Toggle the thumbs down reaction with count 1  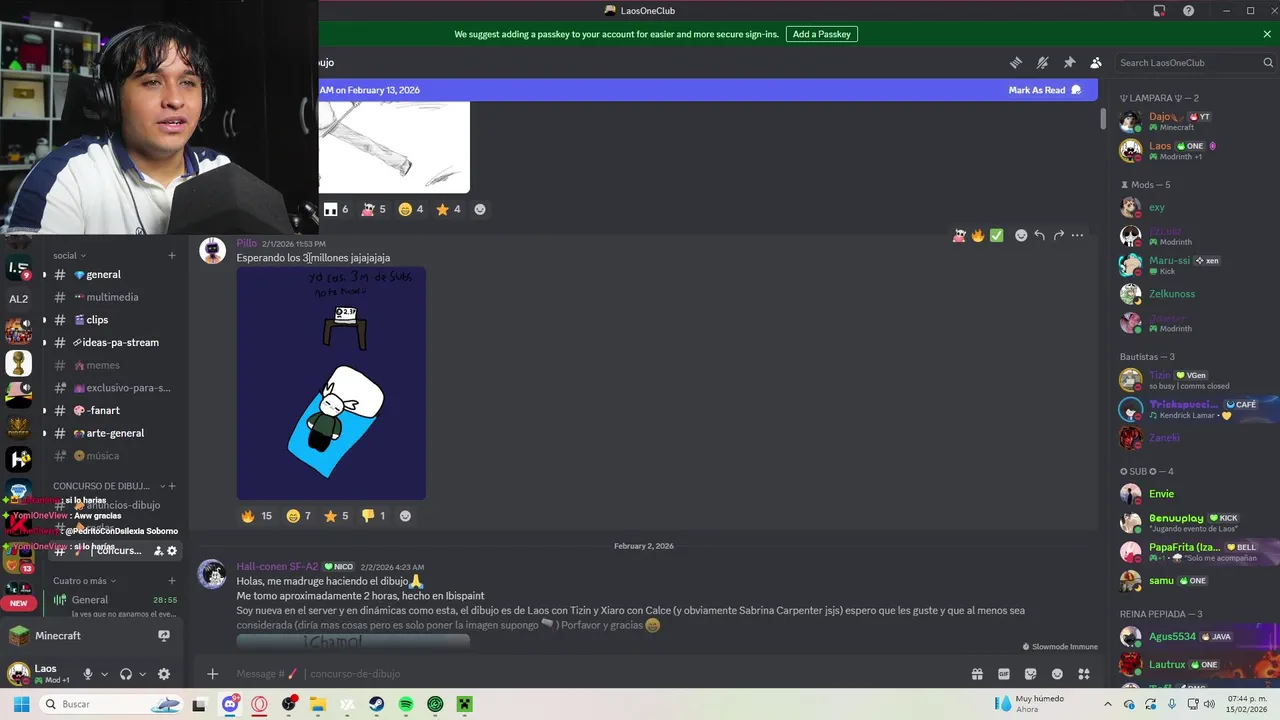pyautogui.click(x=373, y=516)
